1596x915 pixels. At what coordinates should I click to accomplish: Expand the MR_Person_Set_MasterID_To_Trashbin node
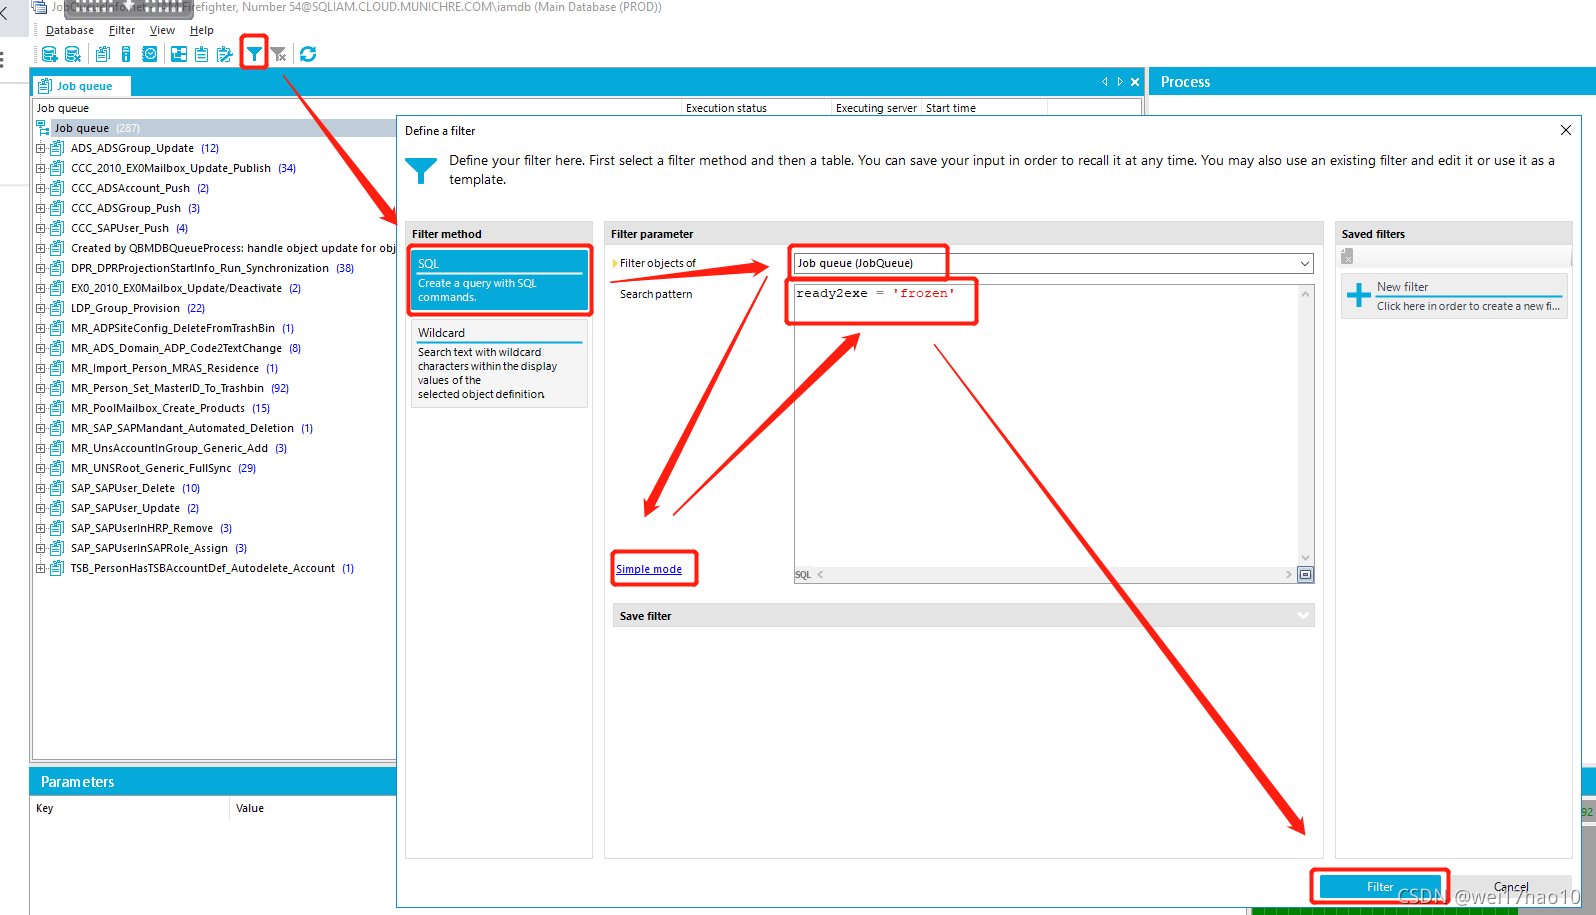coord(41,388)
